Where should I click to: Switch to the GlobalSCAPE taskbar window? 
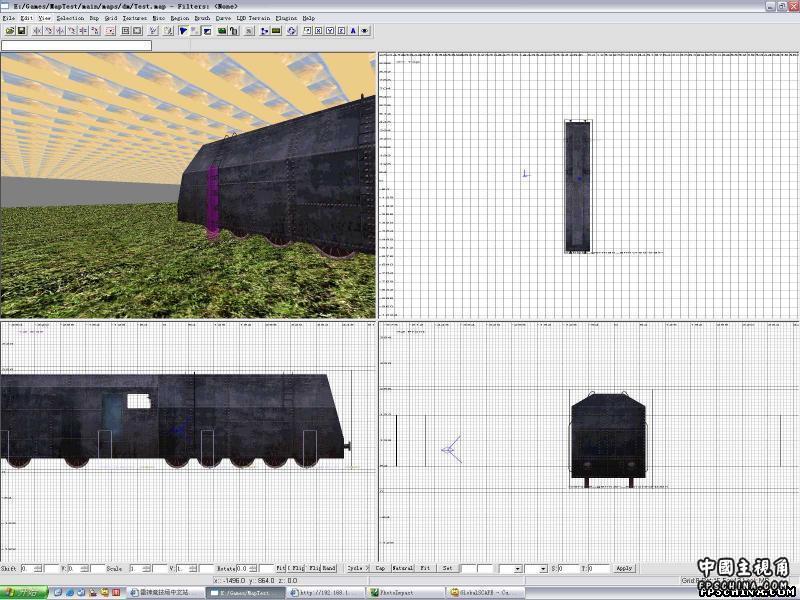point(485,593)
